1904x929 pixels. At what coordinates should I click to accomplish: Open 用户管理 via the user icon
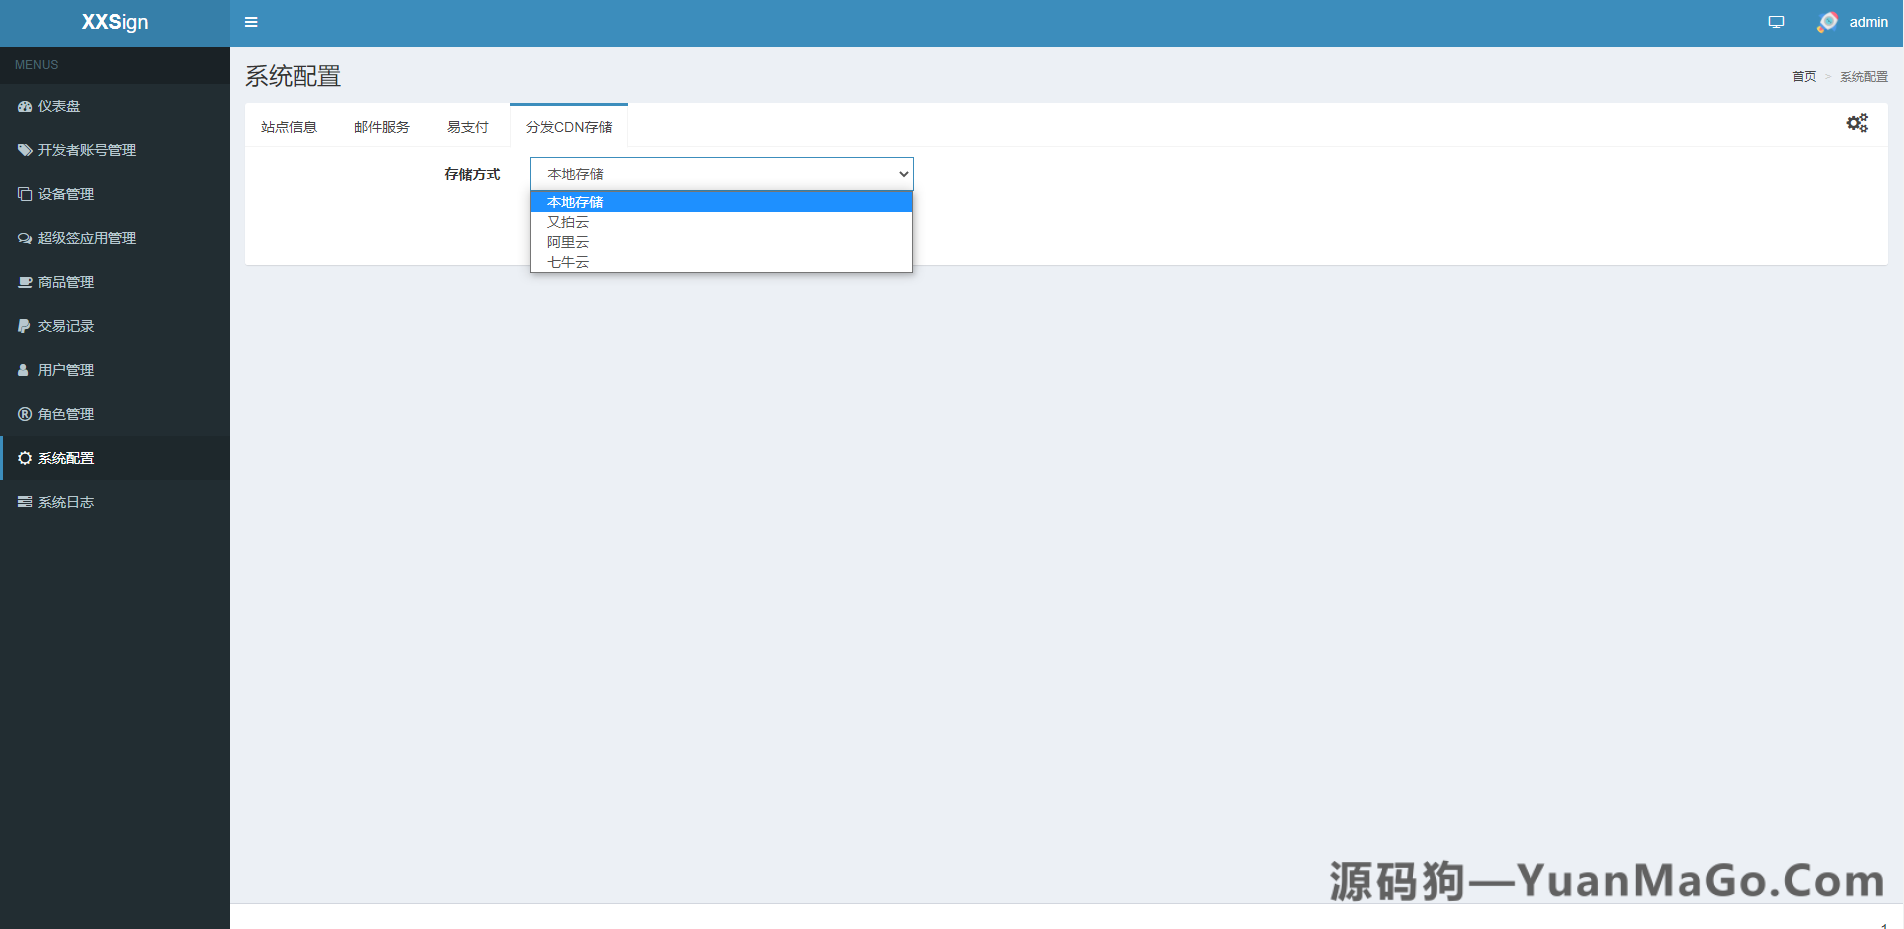pyautogui.click(x=24, y=369)
